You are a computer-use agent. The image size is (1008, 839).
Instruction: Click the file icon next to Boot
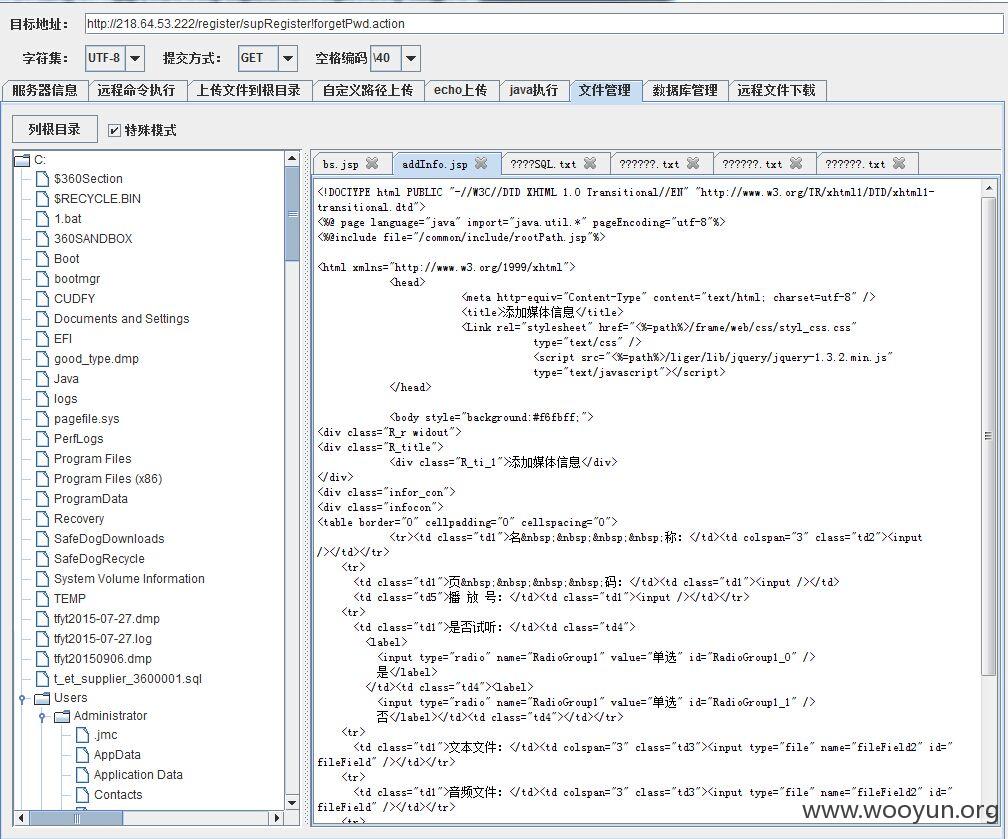(42, 258)
